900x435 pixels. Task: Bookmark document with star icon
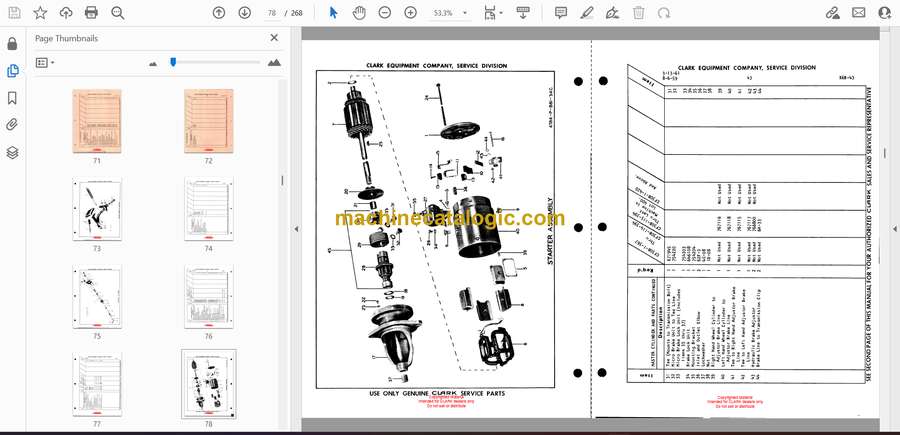40,13
